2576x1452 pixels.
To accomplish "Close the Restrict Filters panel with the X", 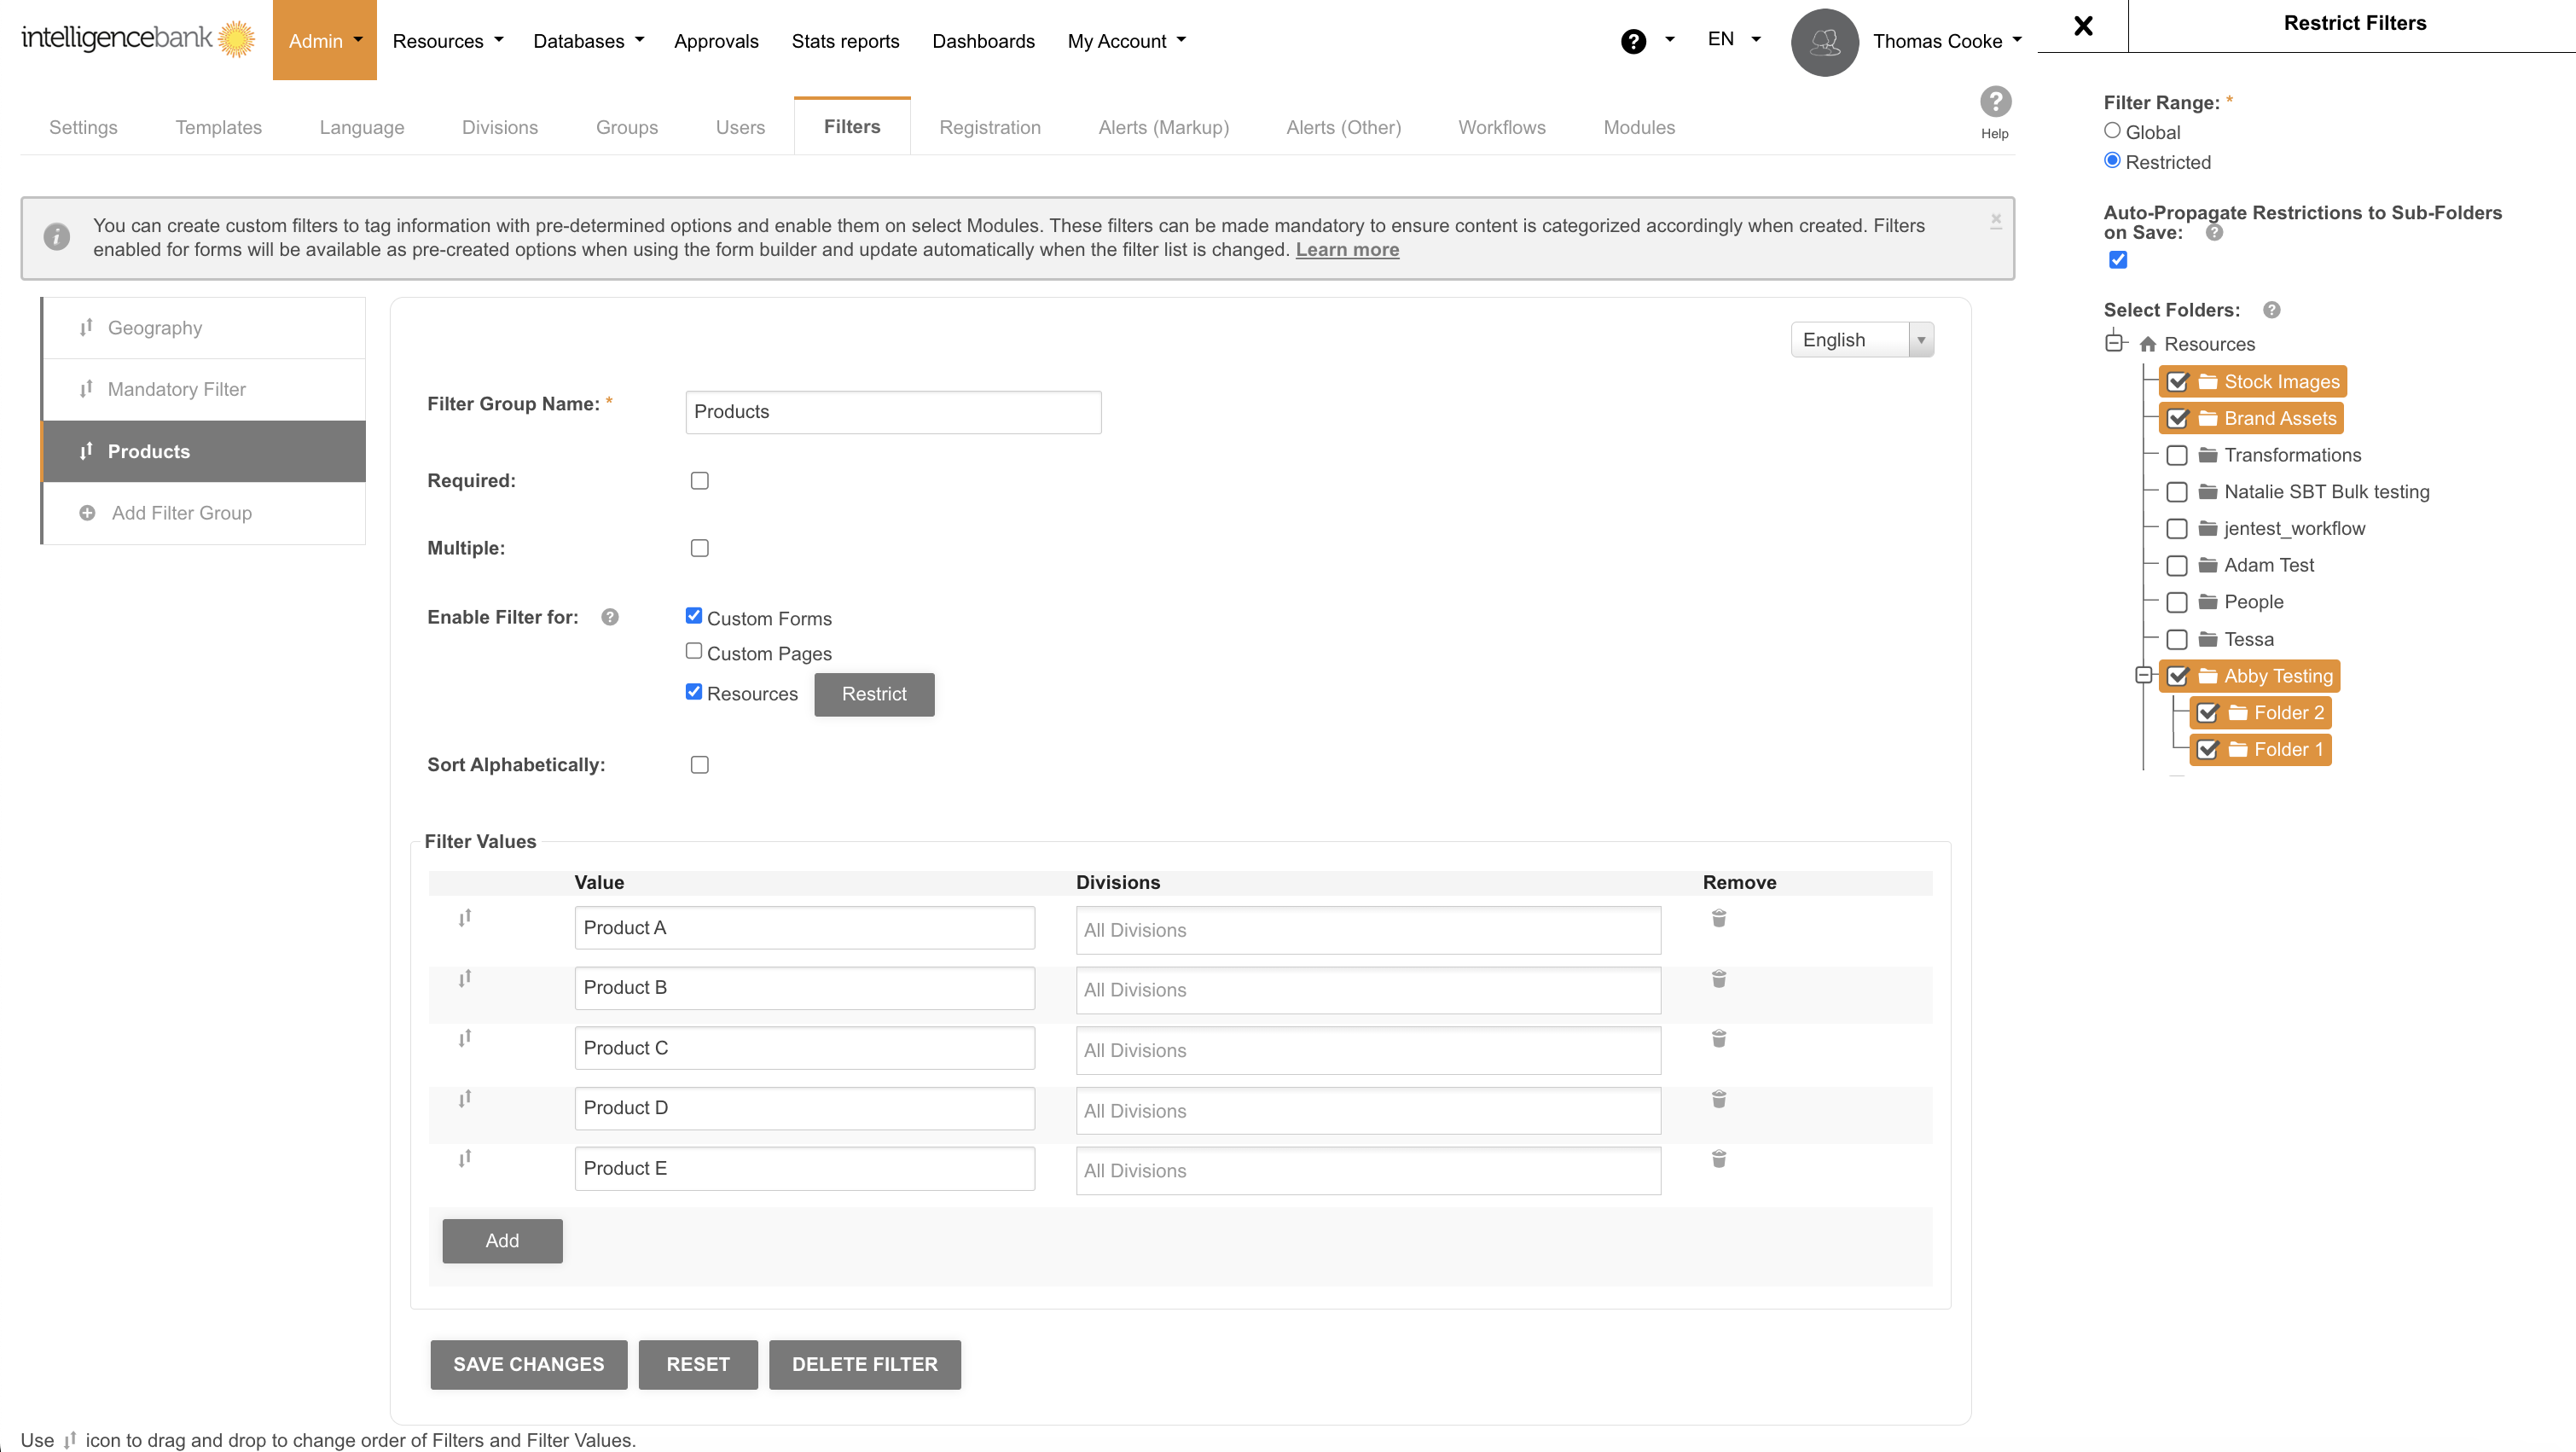I will [2083, 26].
